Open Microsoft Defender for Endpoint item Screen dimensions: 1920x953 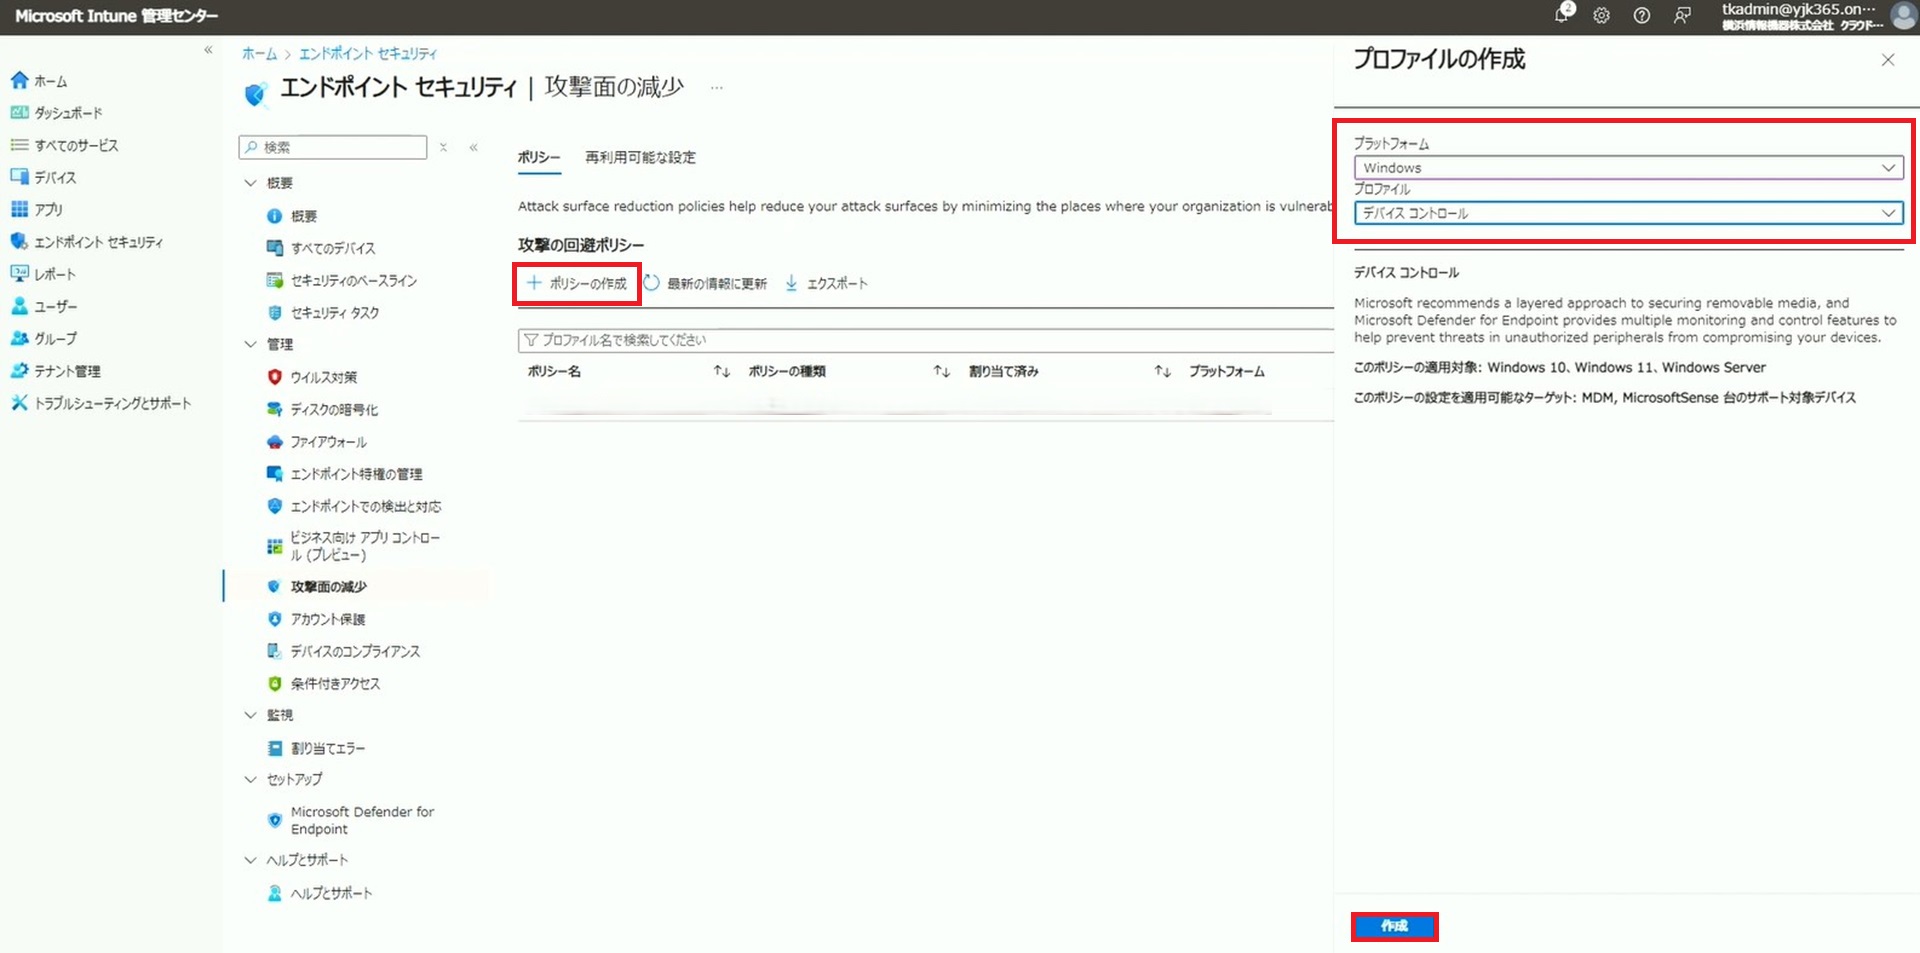pyautogui.click(x=362, y=820)
